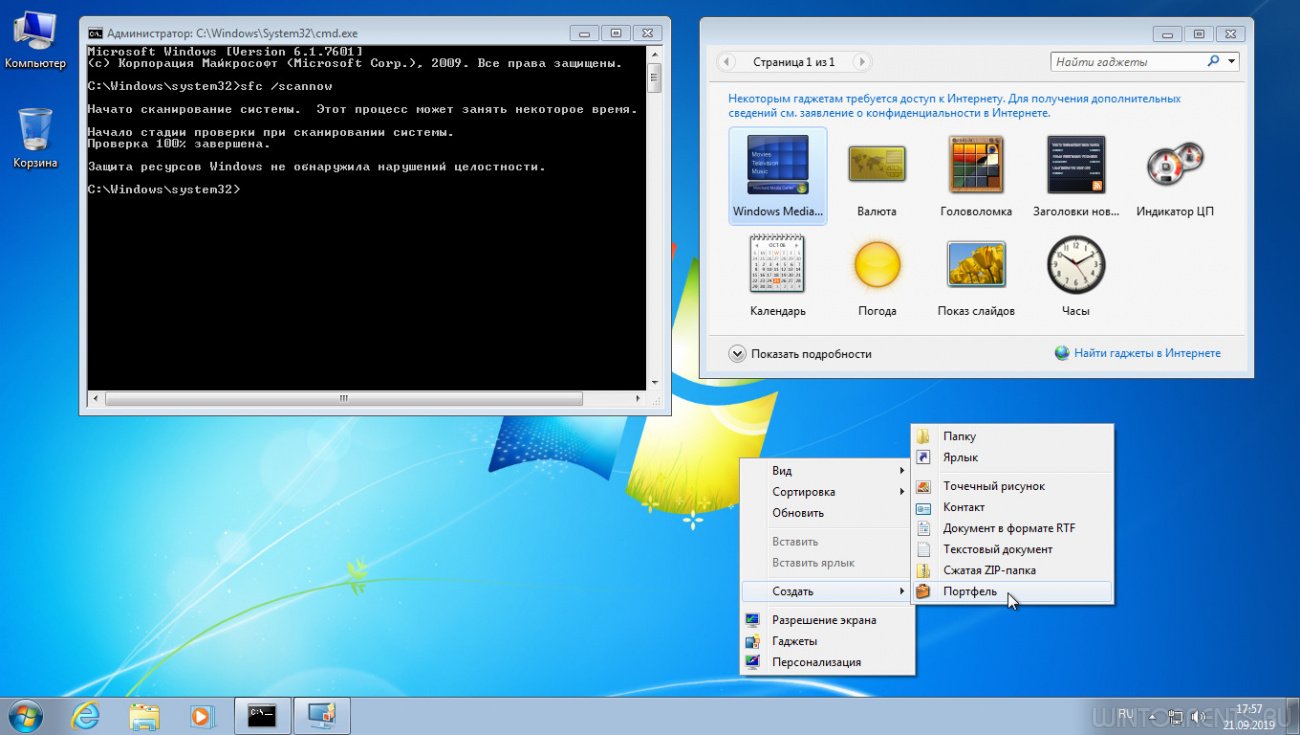The width and height of the screenshot is (1300, 735).
Task: Open Гаджеты from context menu
Action: coord(826,641)
